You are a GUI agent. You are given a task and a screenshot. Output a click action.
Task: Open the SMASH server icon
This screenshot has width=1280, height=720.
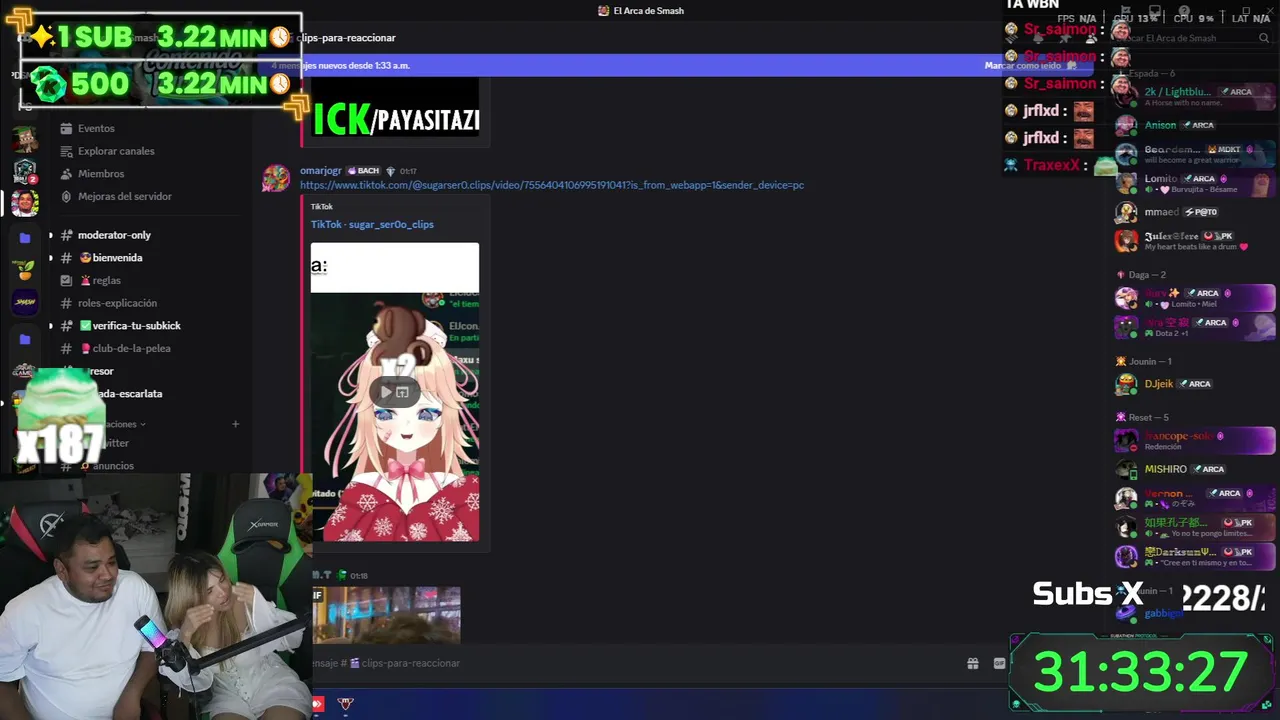(24, 302)
